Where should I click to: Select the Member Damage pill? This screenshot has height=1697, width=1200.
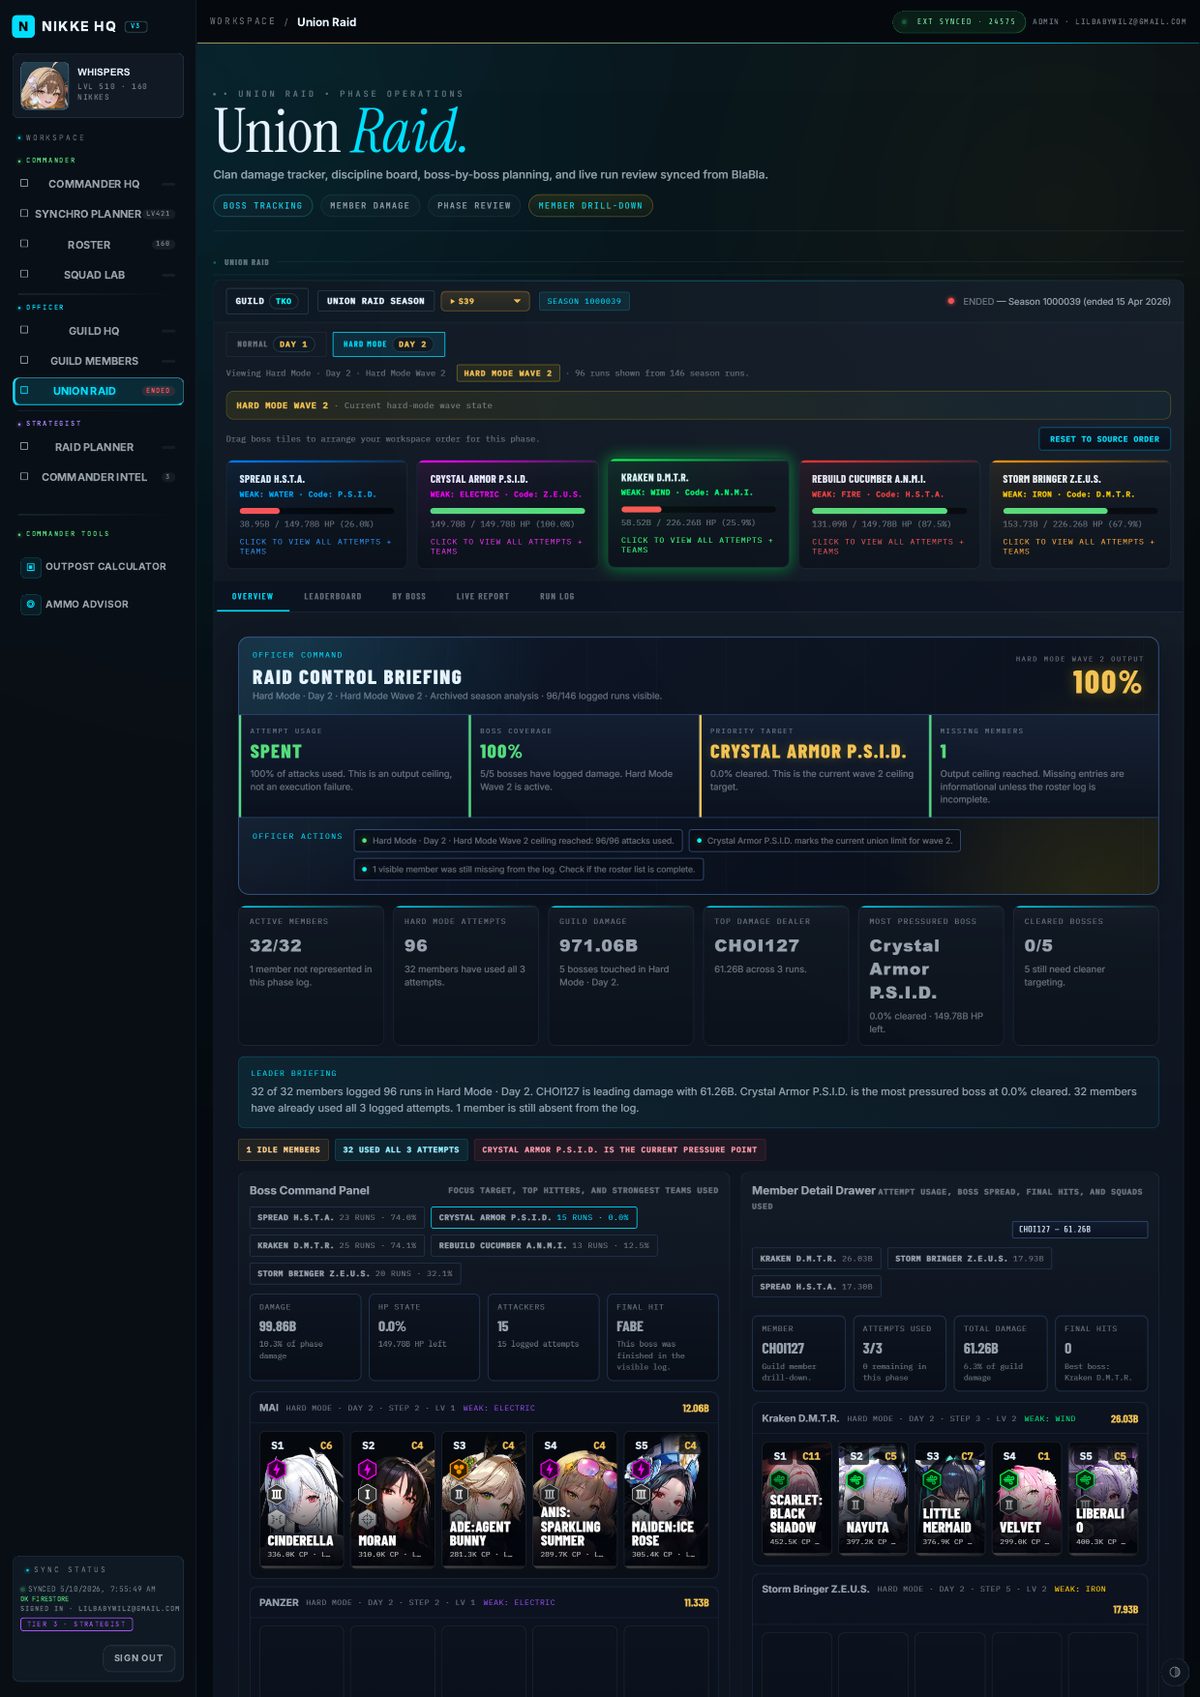[x=370, y=206]
